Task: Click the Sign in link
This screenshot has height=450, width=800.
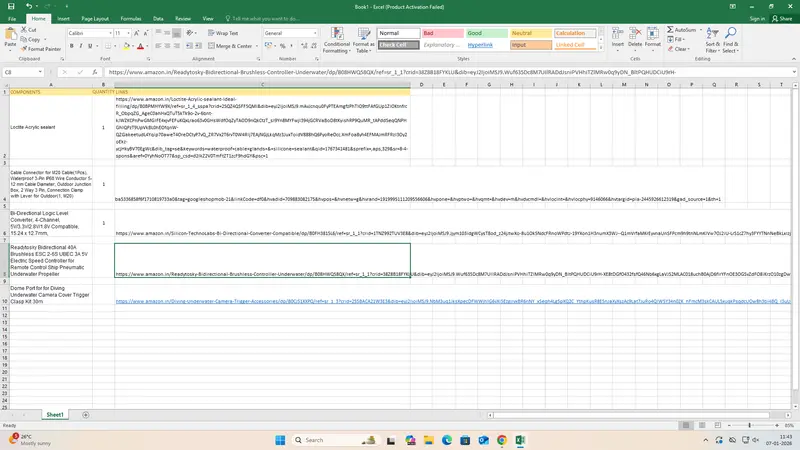Action: coord(757,19)
